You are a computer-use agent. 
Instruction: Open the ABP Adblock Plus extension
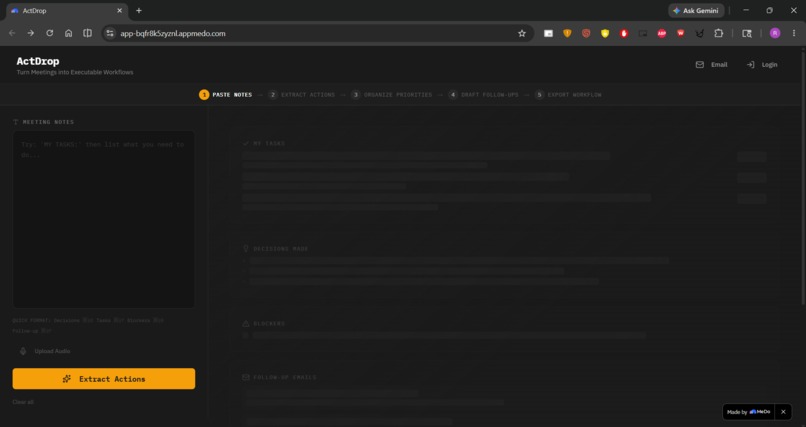pos(662,33)
